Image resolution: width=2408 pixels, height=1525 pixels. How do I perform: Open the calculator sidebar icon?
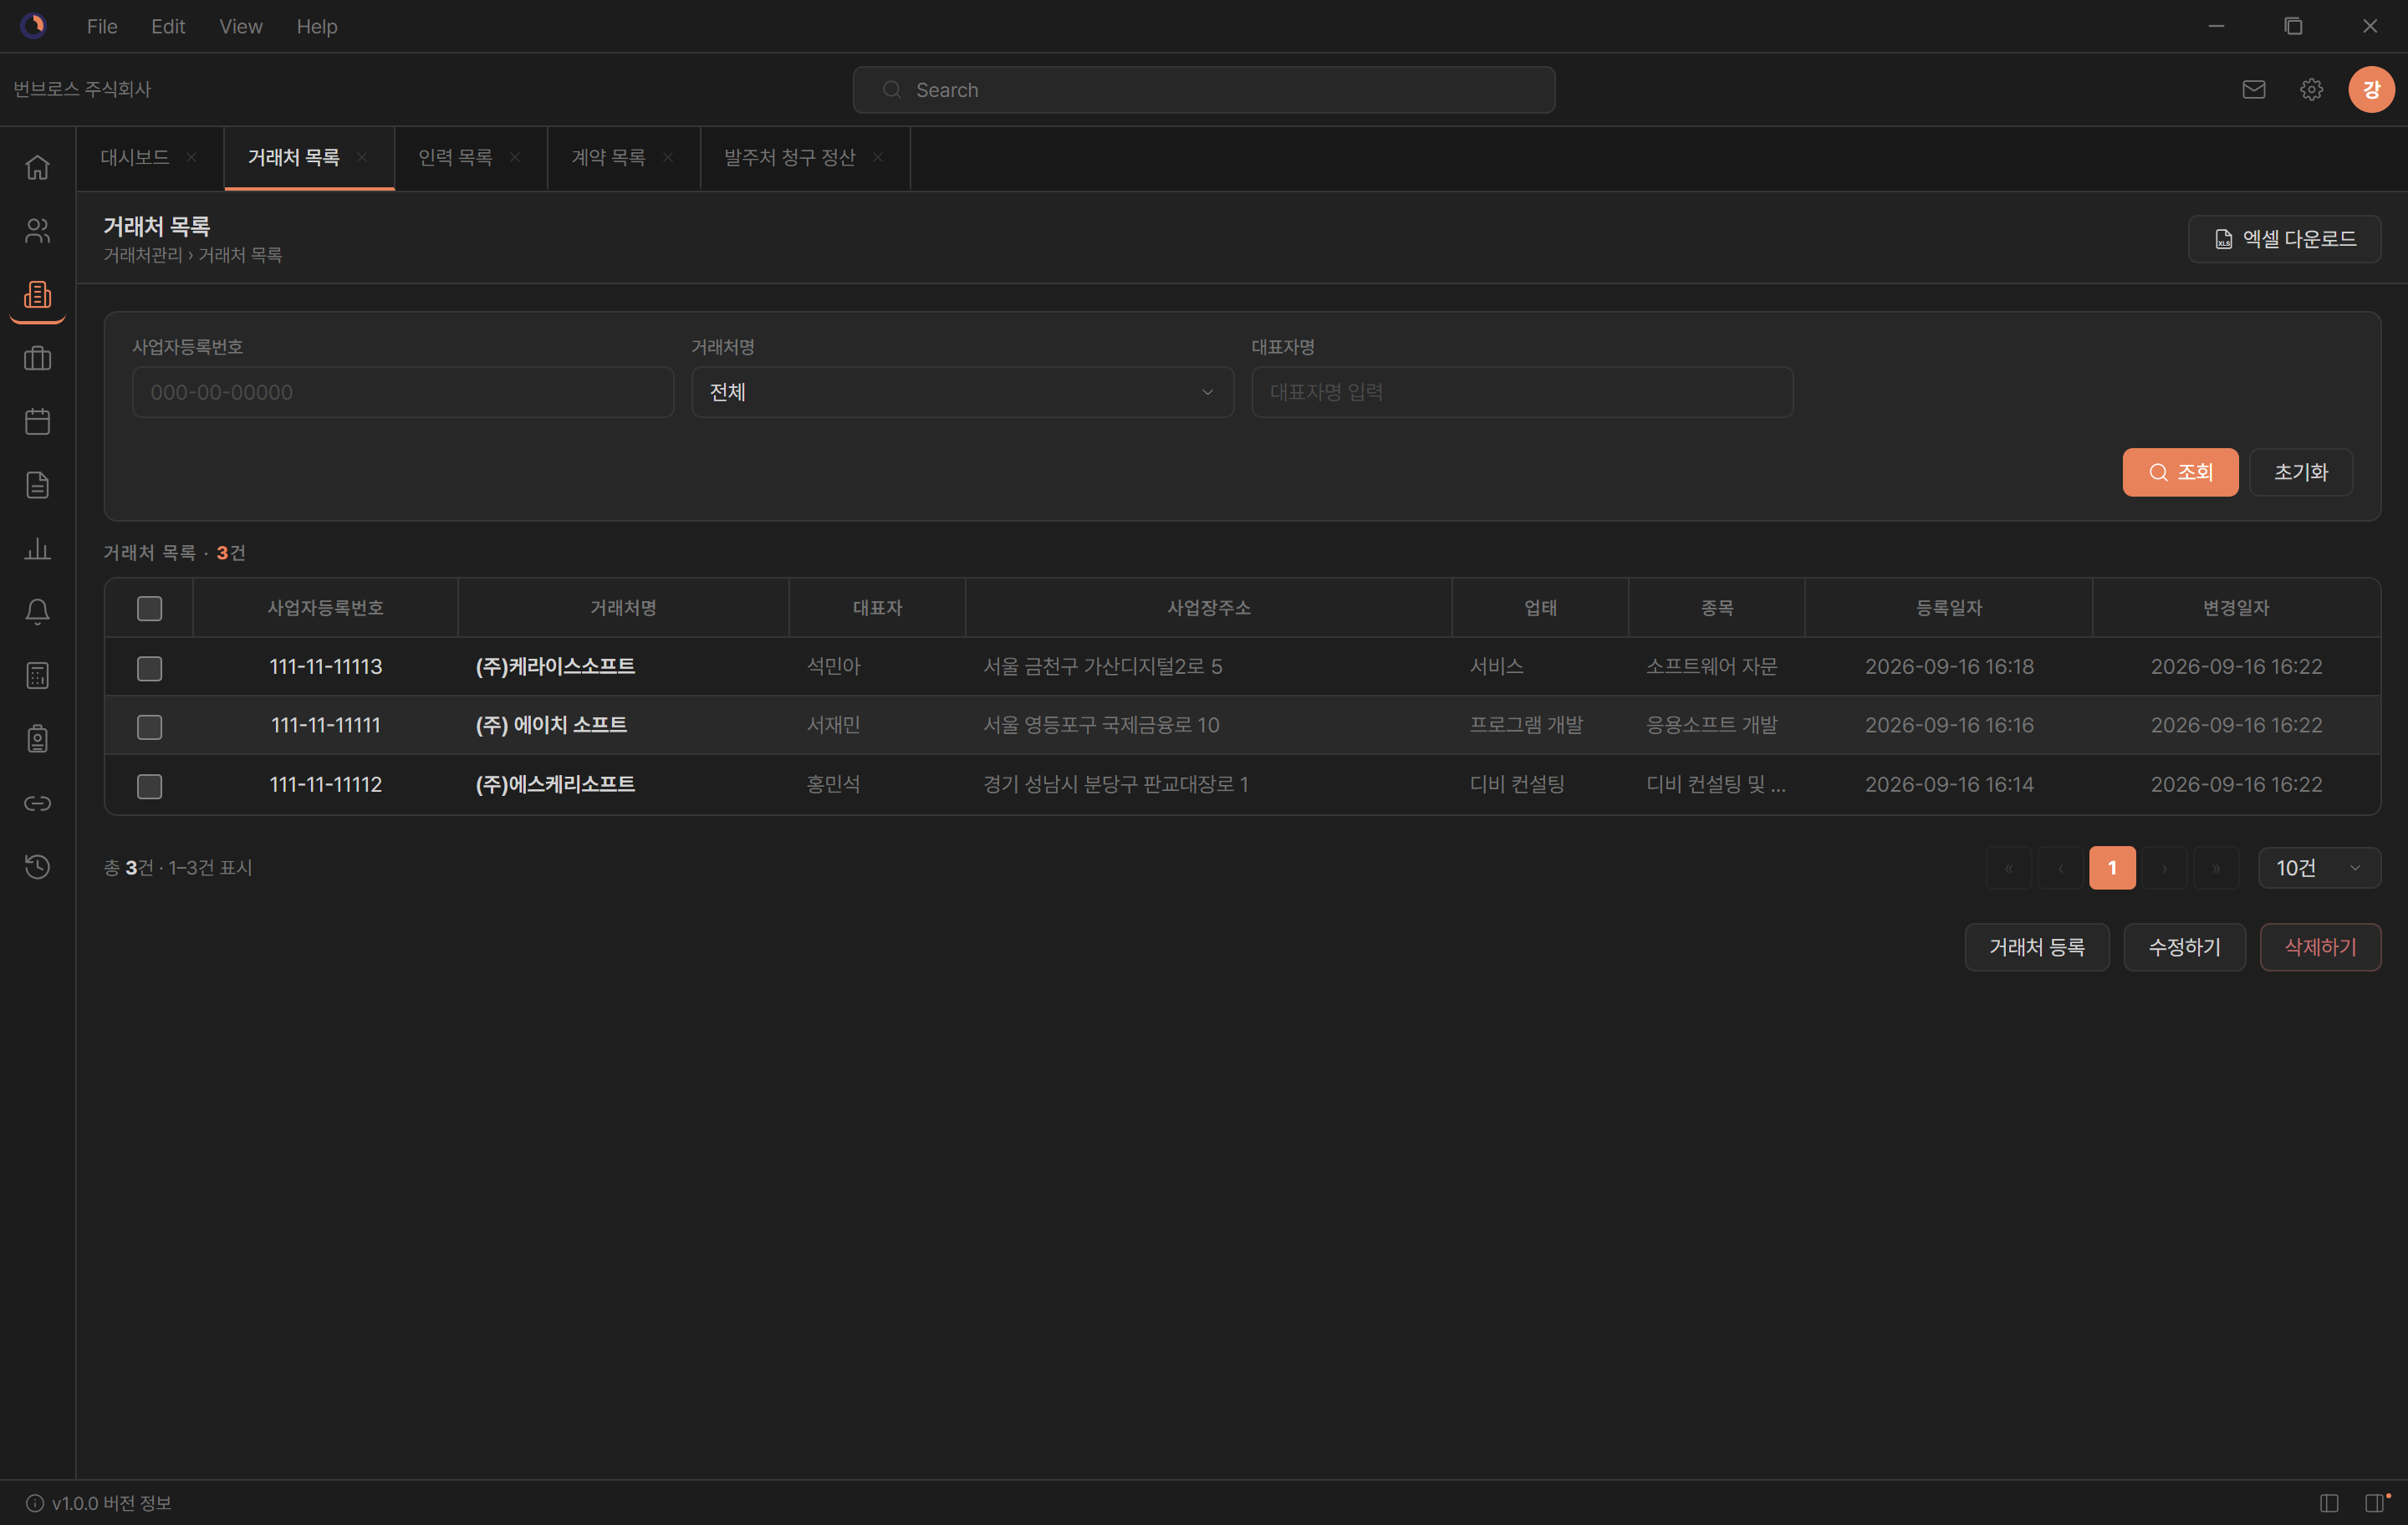click(37, 676)
